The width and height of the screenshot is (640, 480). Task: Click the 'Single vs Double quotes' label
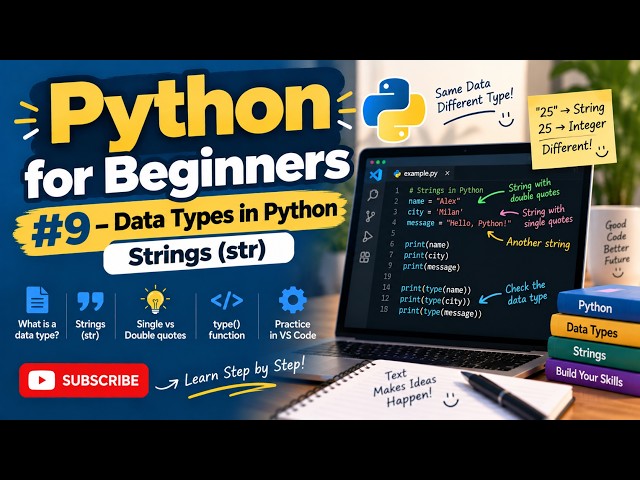[x=155, y=329]
